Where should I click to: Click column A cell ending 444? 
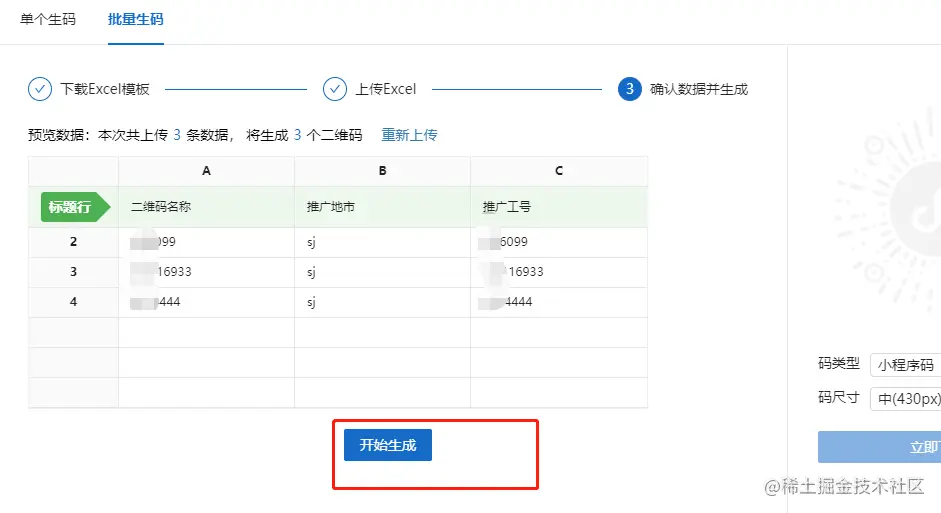(206, 302)
